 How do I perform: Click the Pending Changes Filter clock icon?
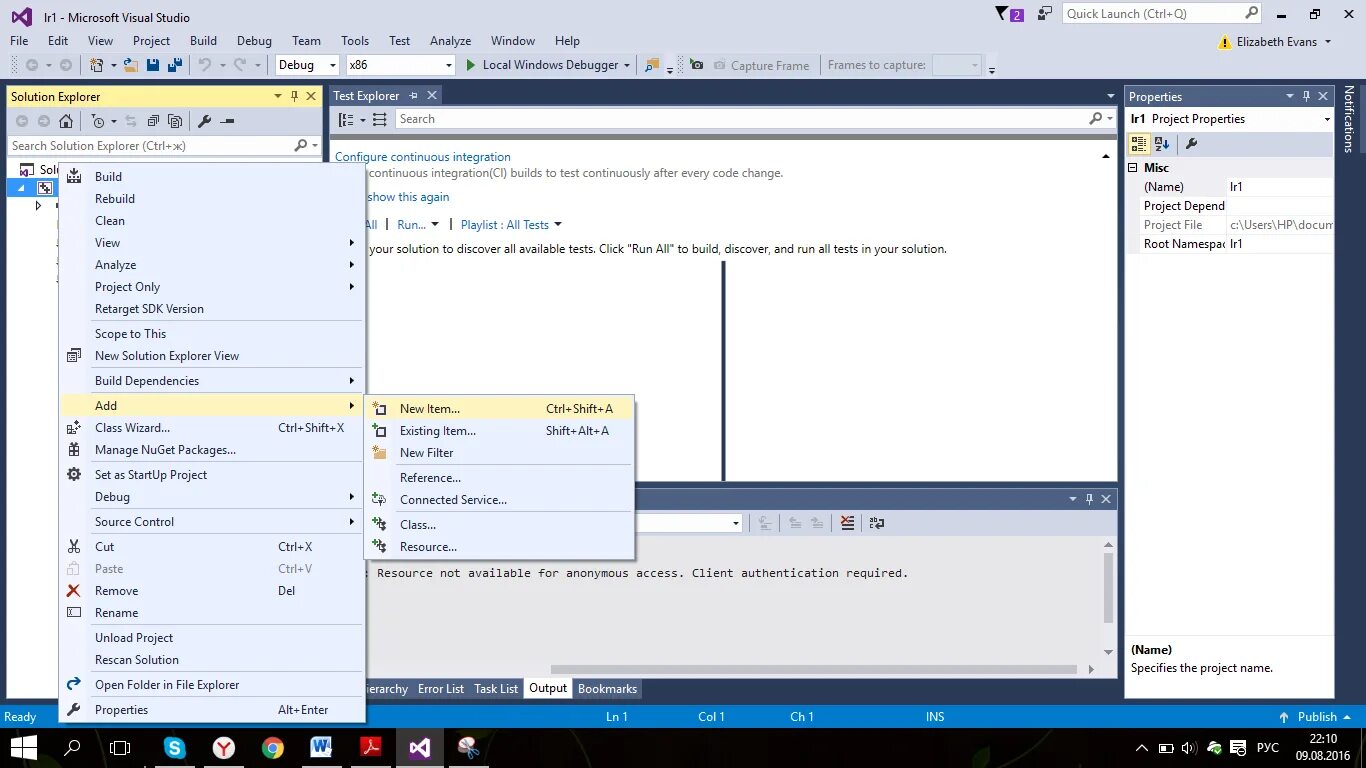pyautogui.click(x=98, y=121)
